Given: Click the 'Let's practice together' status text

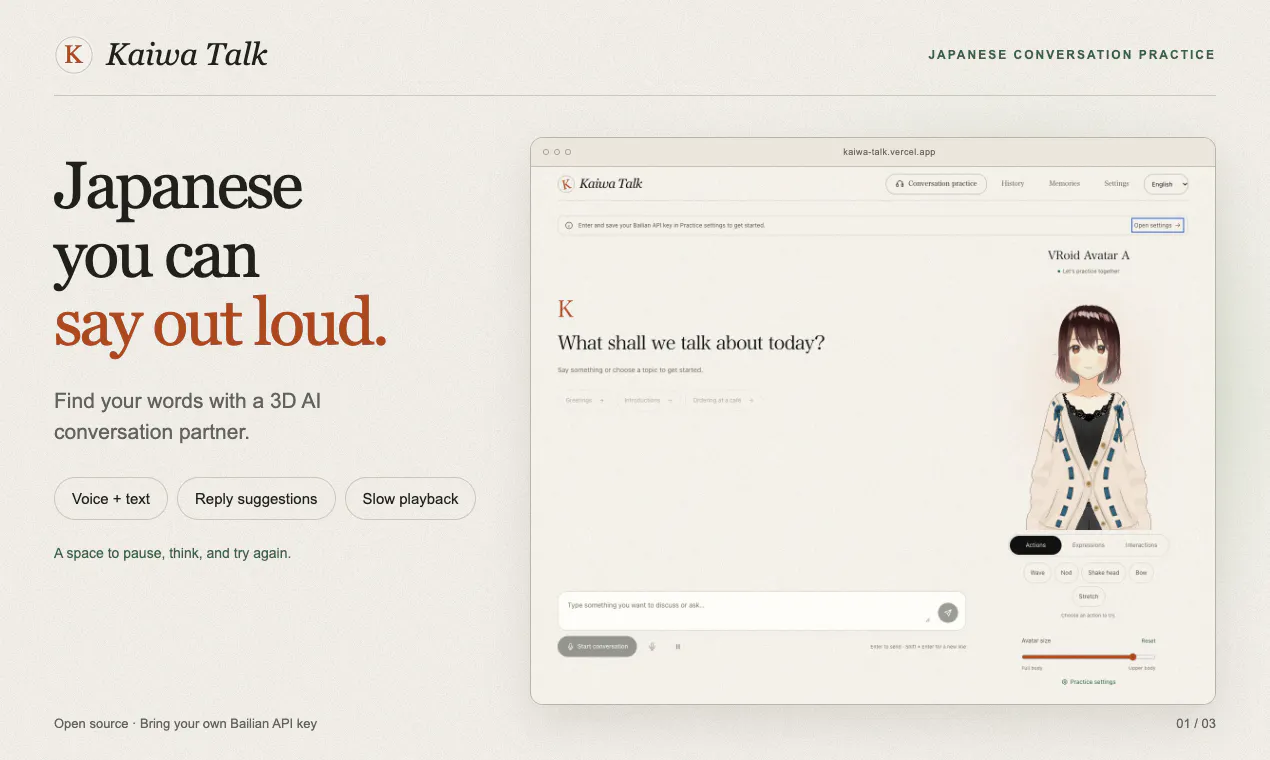Looking at the screenshot, I should [x=1090, y=271].
